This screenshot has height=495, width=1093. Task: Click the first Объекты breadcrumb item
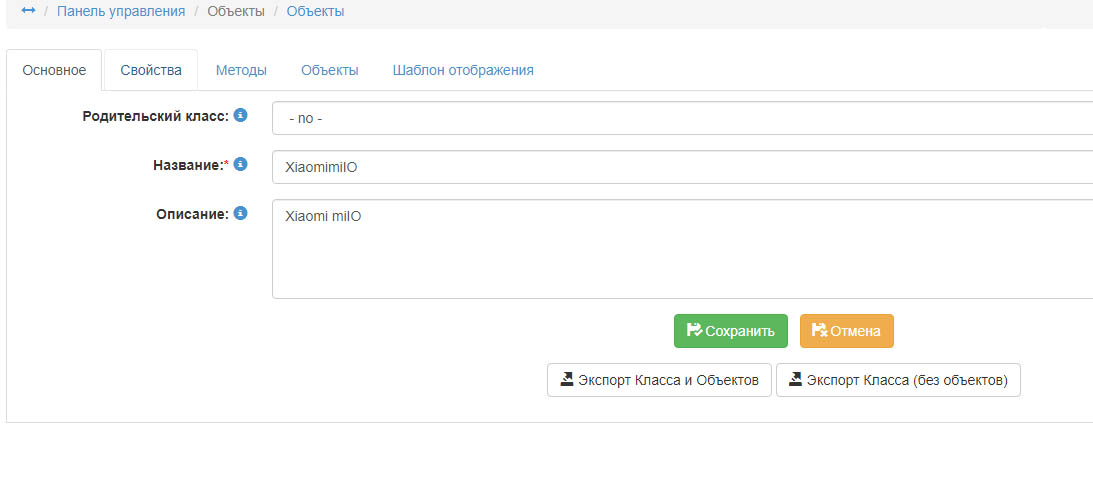[236, 11]
